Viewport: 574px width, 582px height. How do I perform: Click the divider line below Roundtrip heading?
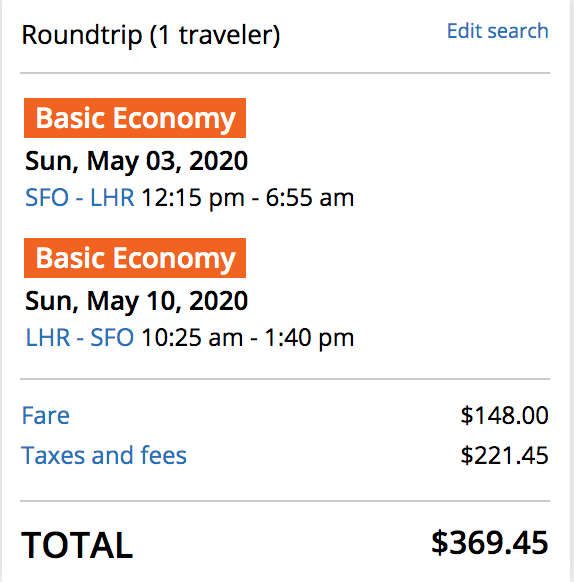[285, 73]
